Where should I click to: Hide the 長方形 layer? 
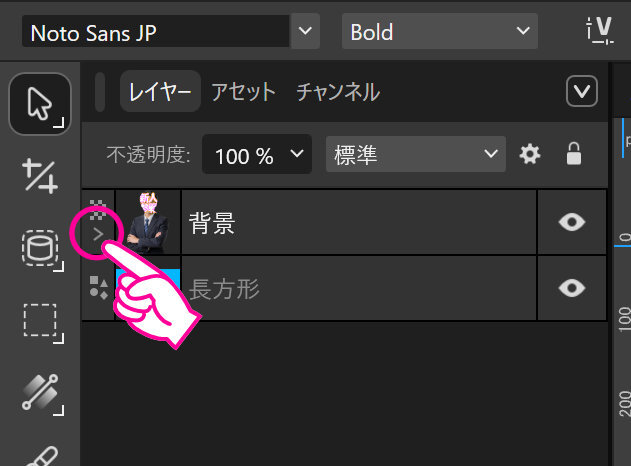click(571, 288)
